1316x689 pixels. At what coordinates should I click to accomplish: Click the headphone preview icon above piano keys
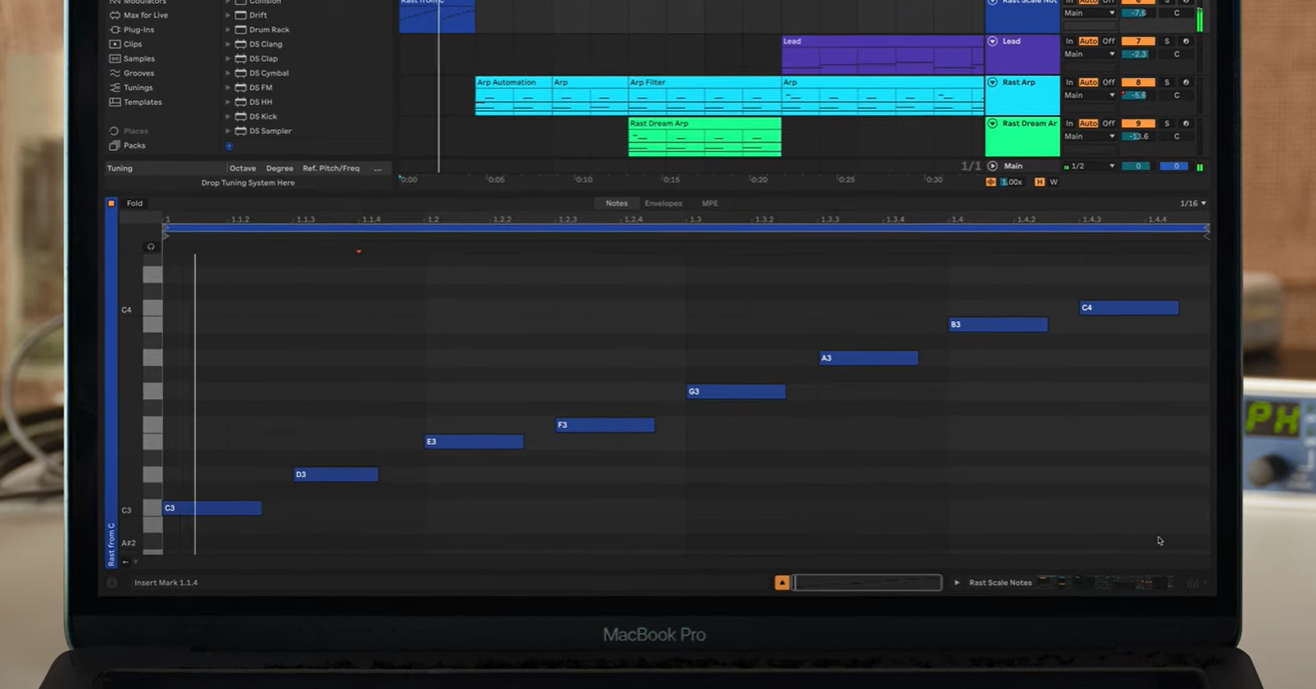click(x=151, y=247)
